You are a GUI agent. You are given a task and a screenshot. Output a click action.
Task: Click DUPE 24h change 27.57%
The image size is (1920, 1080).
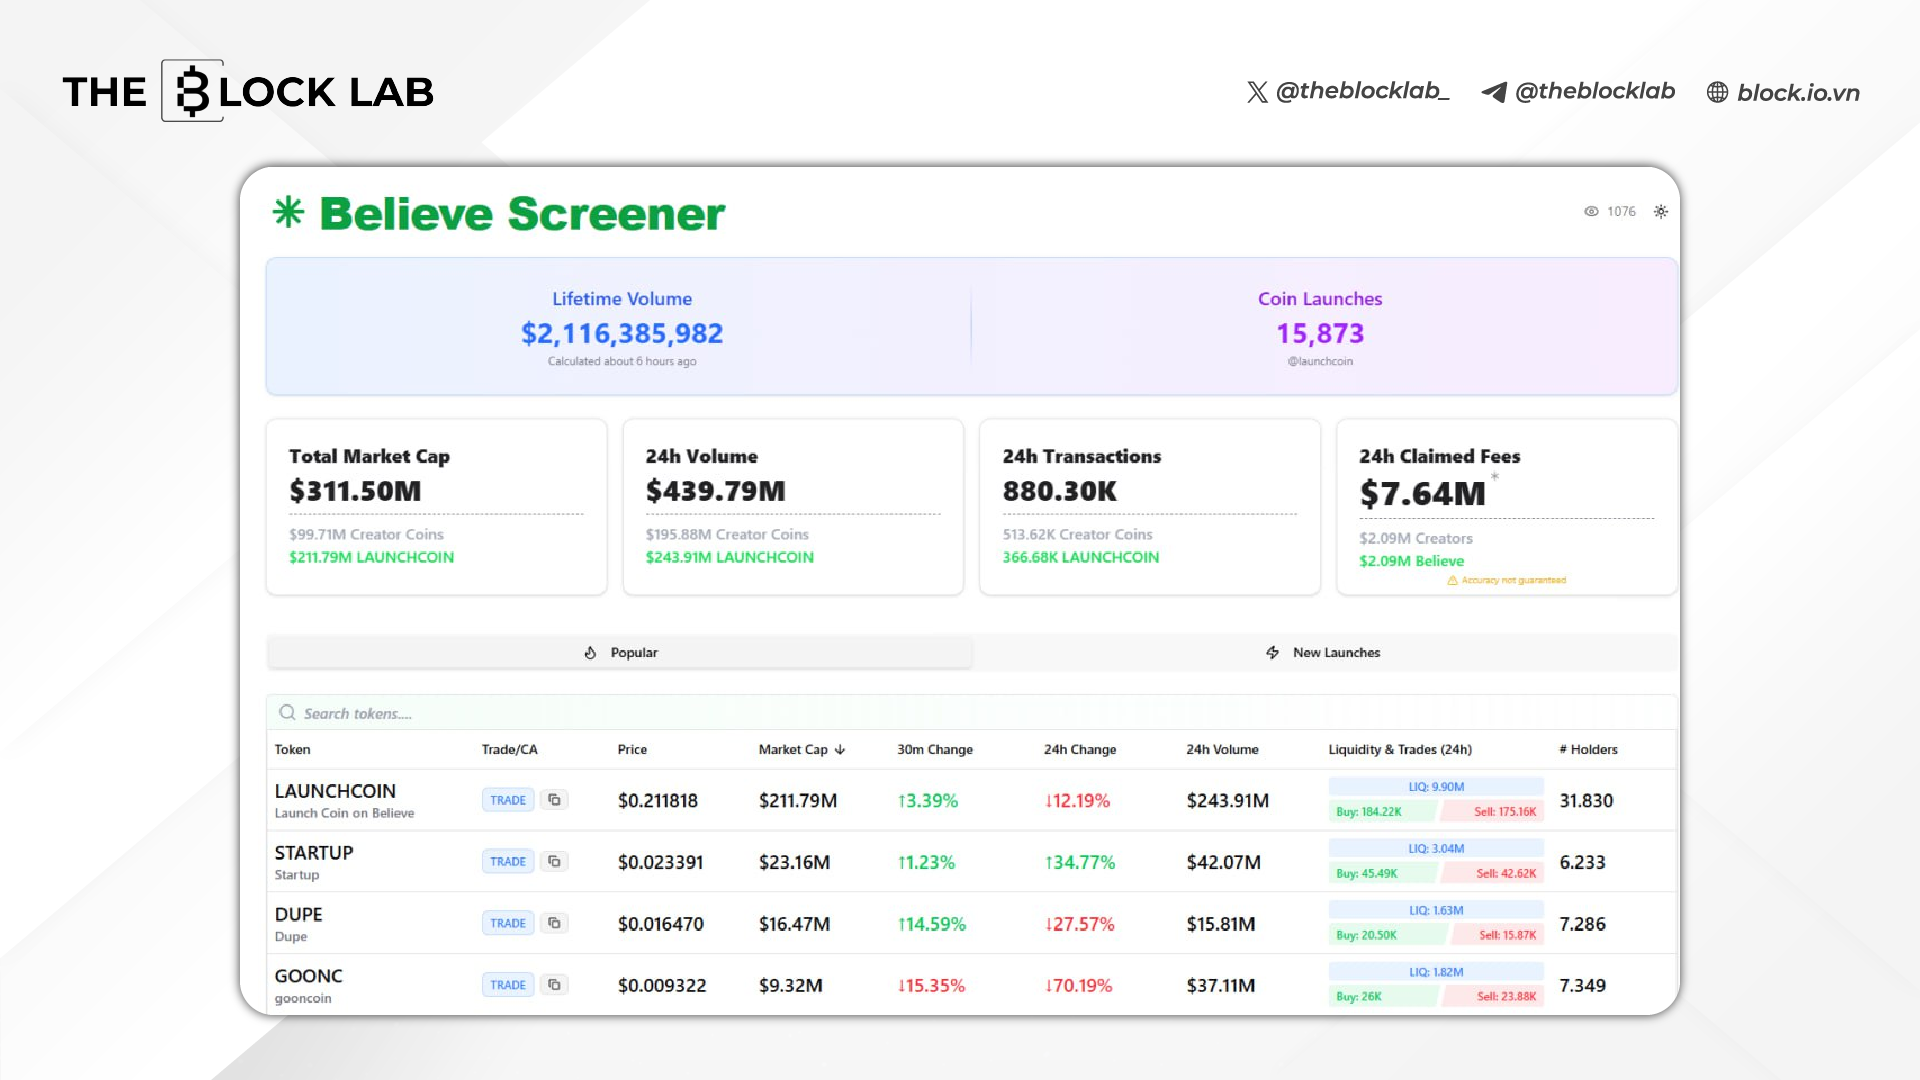[1079, 924]
